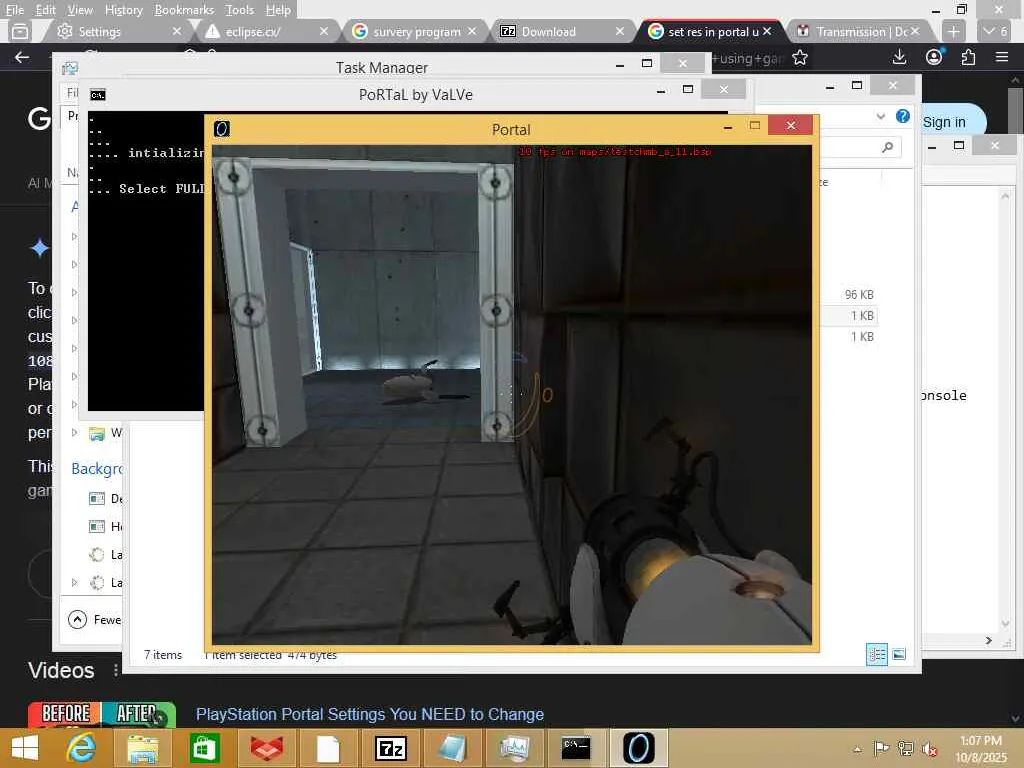
Task: Open the taskbar clock showing 1:07 PM
Action: click(981, 748)
